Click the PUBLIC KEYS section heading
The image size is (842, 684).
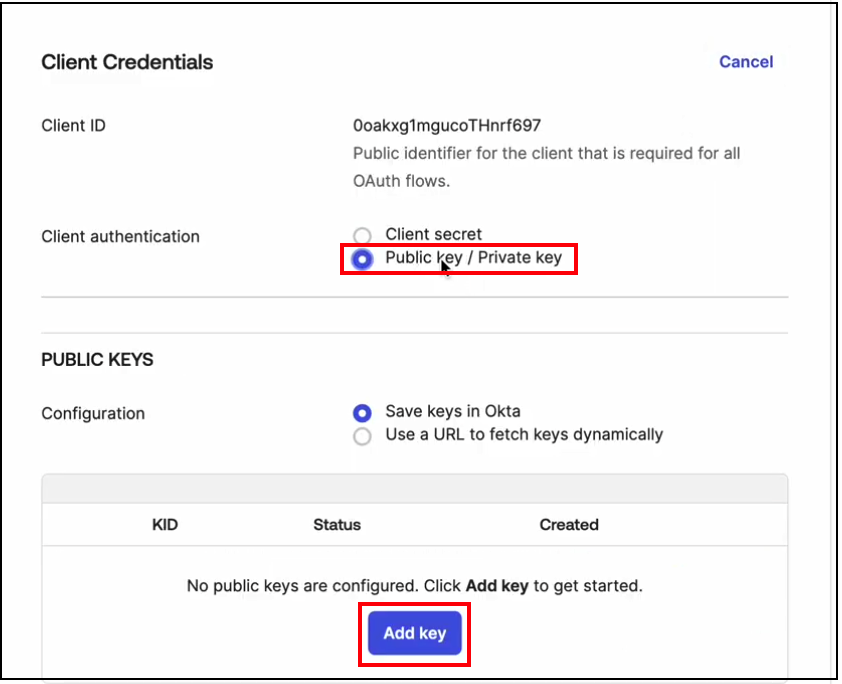(x=97, y=360)
